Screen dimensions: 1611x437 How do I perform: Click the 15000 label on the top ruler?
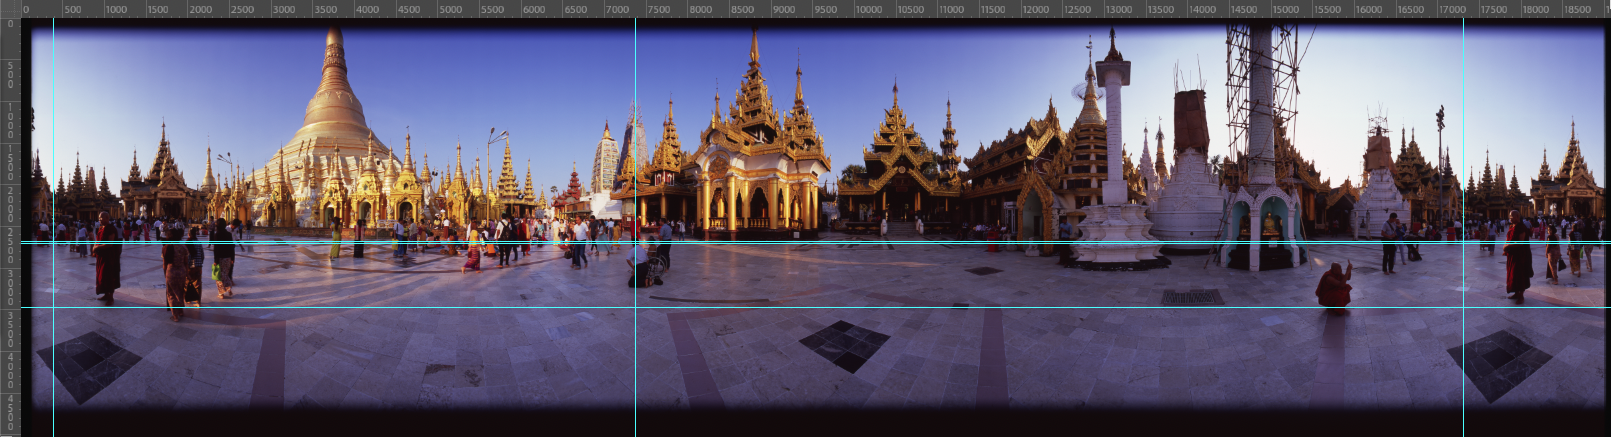[1286, 9]
